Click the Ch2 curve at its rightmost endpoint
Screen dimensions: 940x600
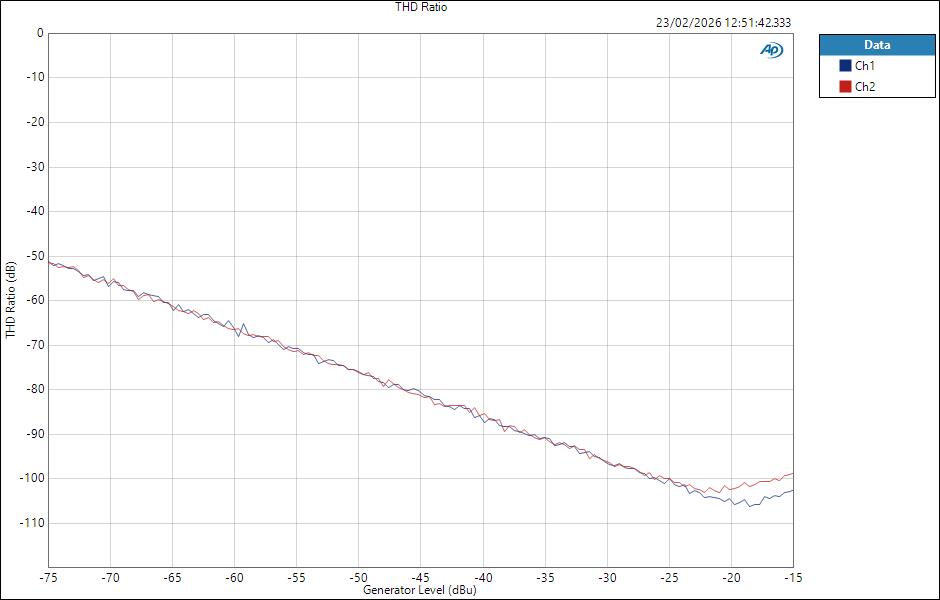click(x=795, y=473)
